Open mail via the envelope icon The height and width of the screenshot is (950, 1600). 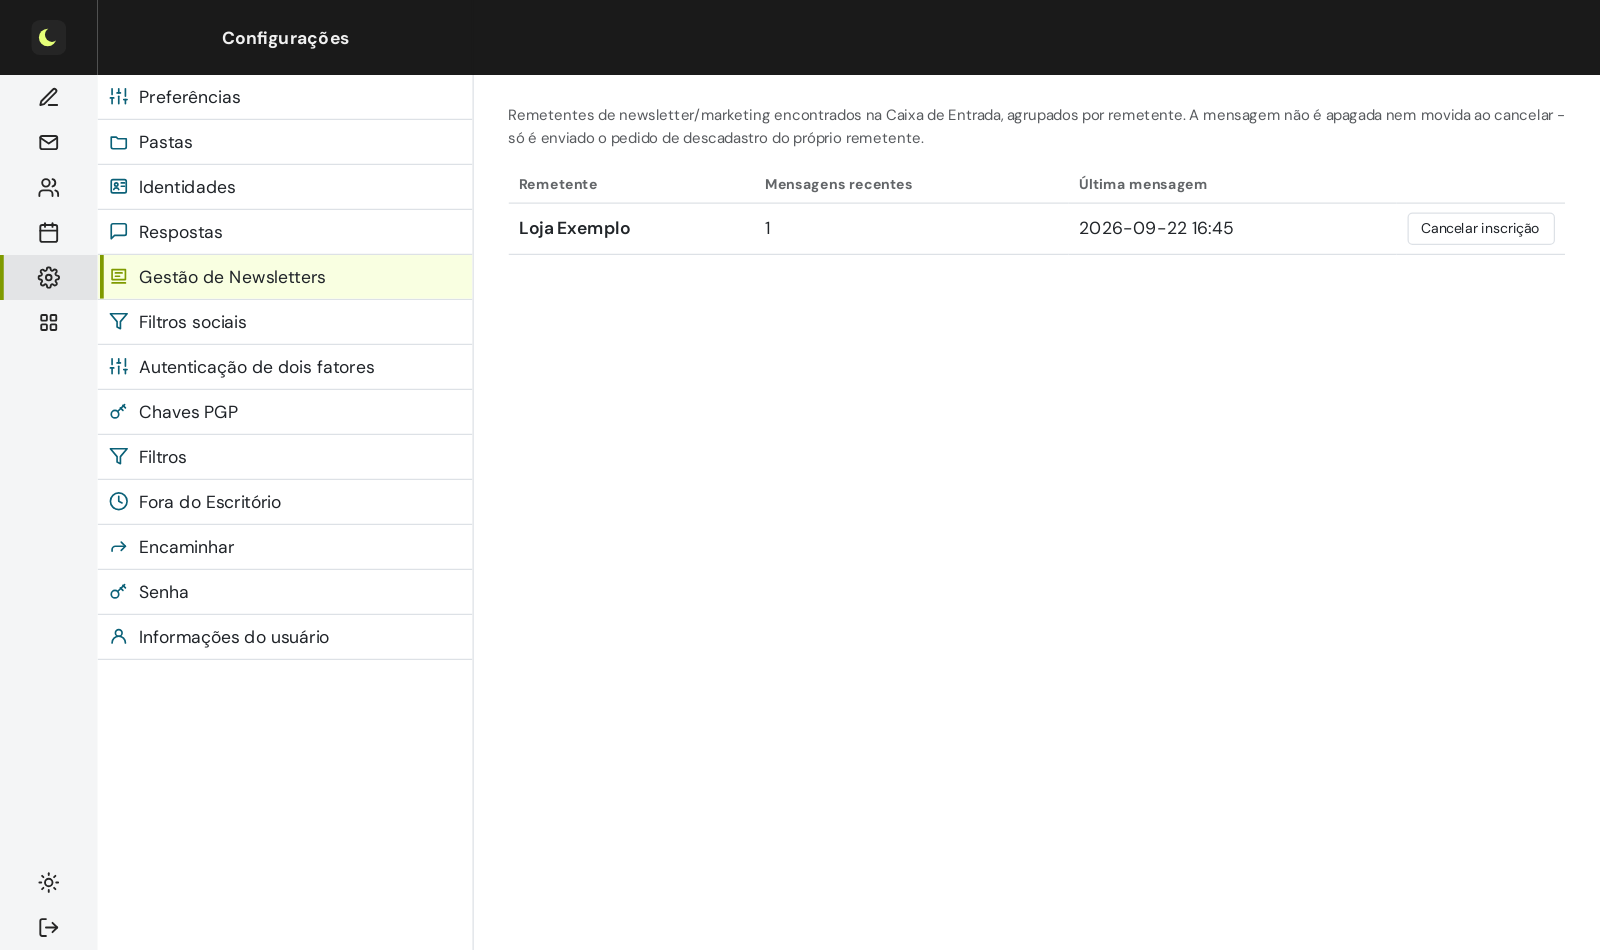click(48, 142)
